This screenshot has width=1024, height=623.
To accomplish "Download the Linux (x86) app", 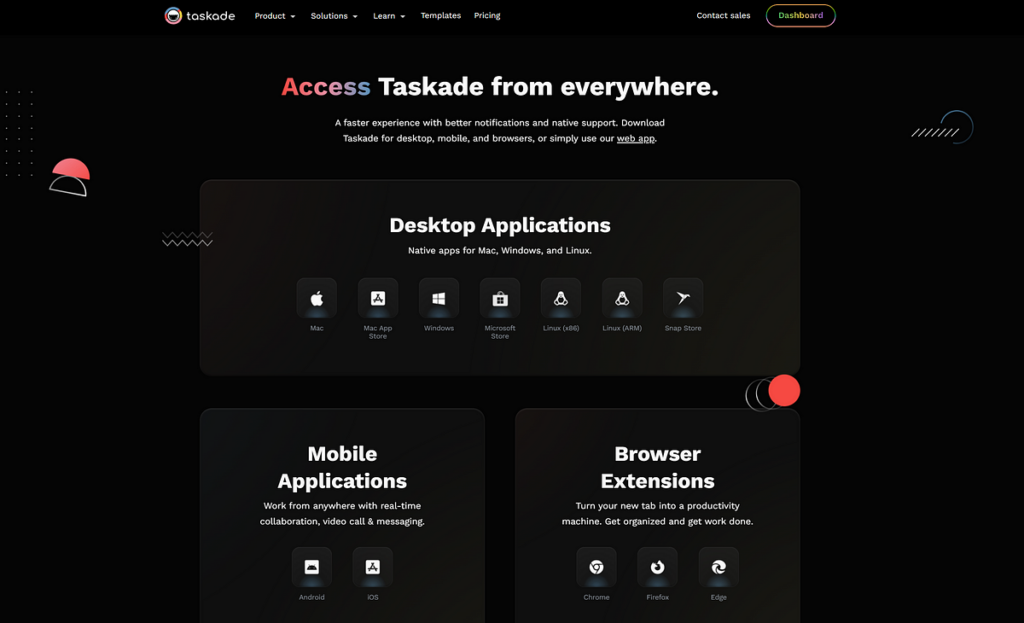I will pyautogui.click(x=561, y=298).
